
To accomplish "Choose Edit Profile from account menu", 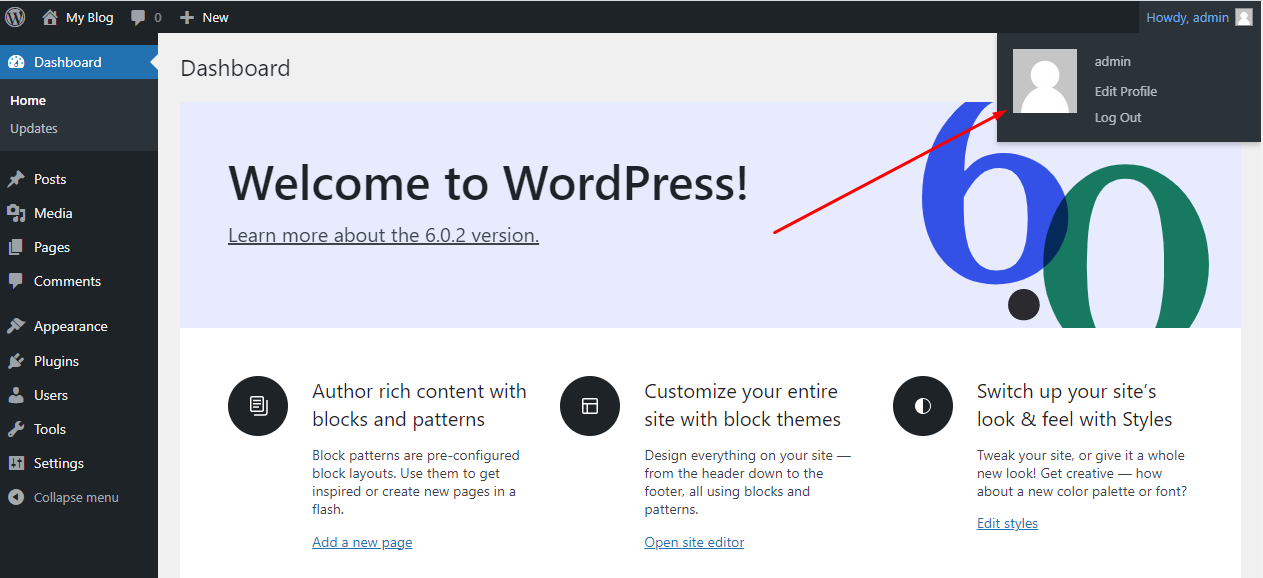I will coord(1126,91).
